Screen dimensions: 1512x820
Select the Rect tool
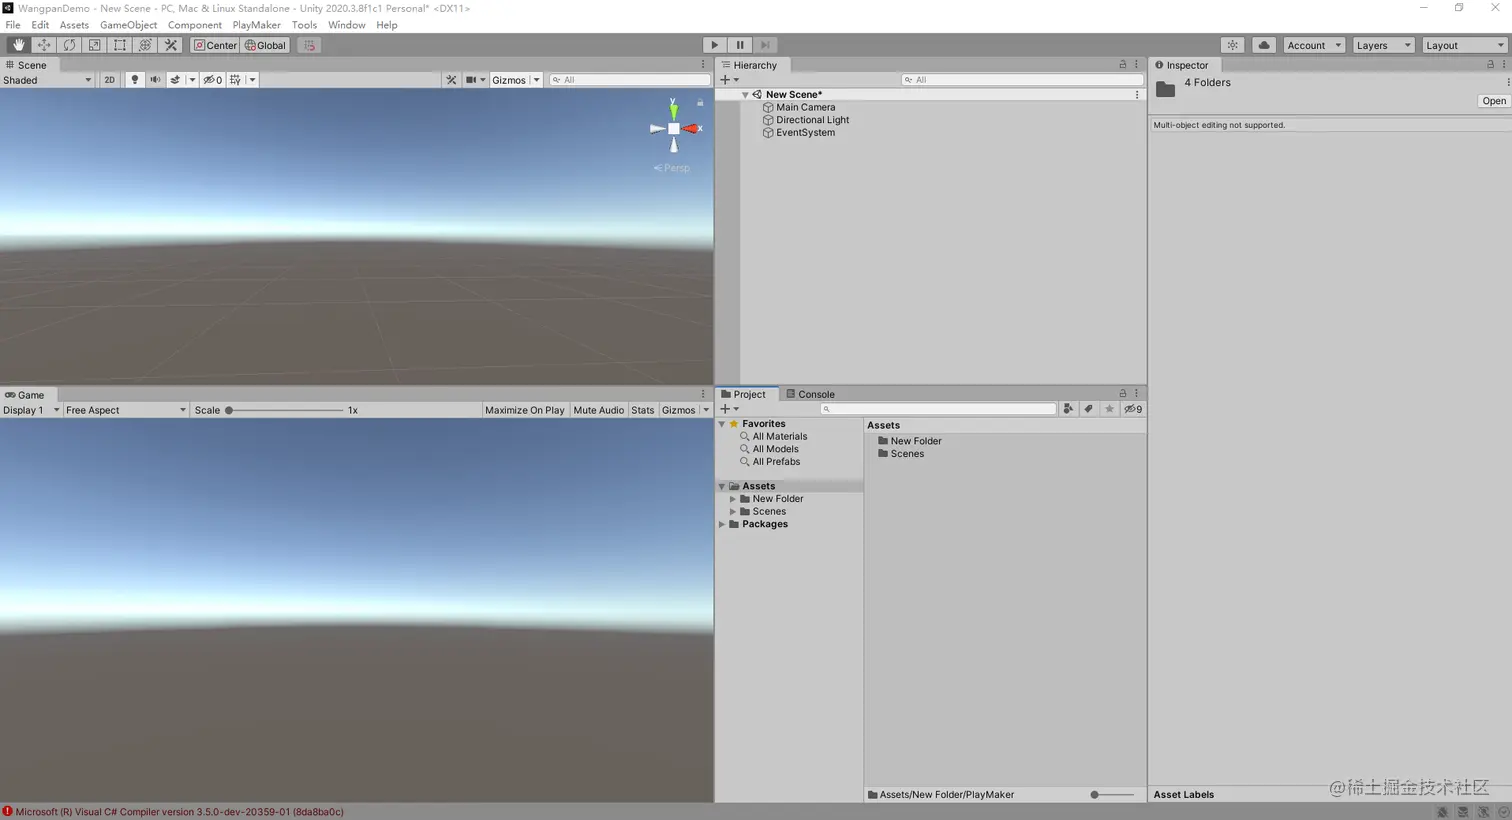(120, 45)
